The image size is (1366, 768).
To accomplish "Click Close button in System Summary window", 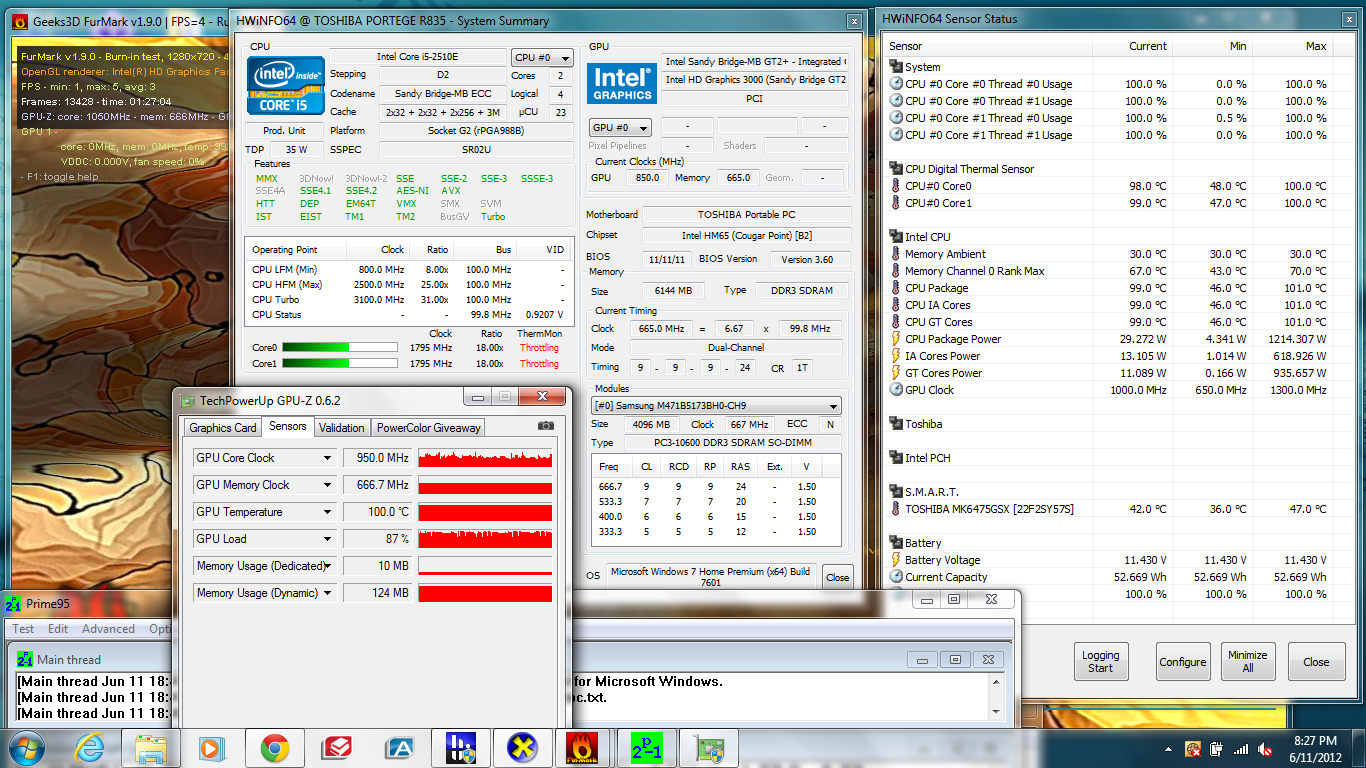I will (838, 577).
